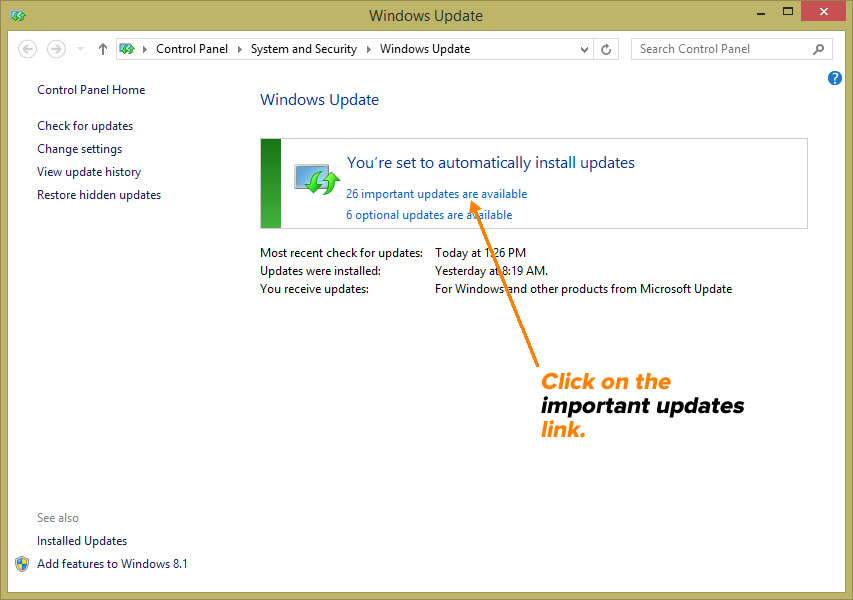Click the "You receive updates:" label
Viewport: 853px width, 600px height.
point(314,289)
